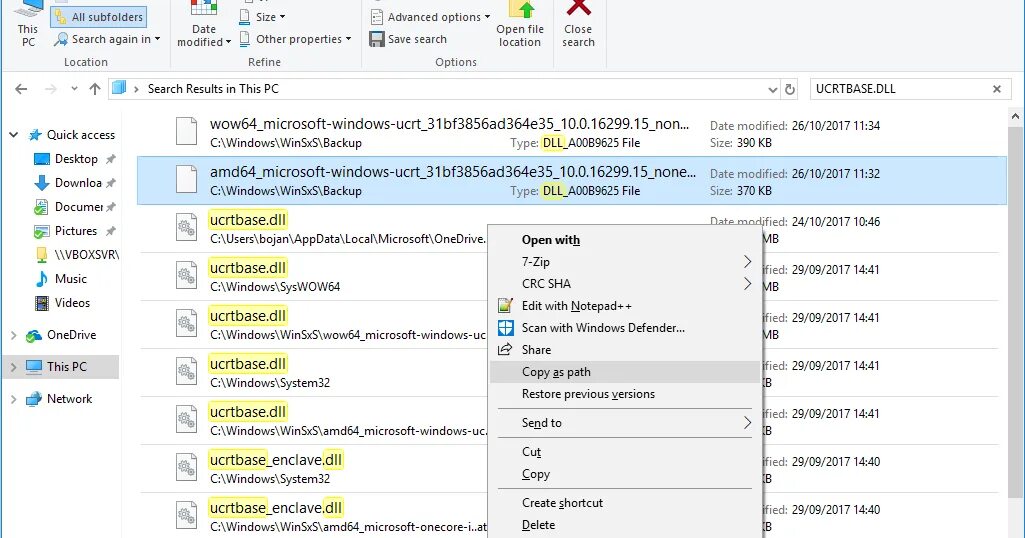Viewport: 1025px width, 538px height.
Task: Click the up one level arrow
Action: pyautogui.click(x=95, y=89)
